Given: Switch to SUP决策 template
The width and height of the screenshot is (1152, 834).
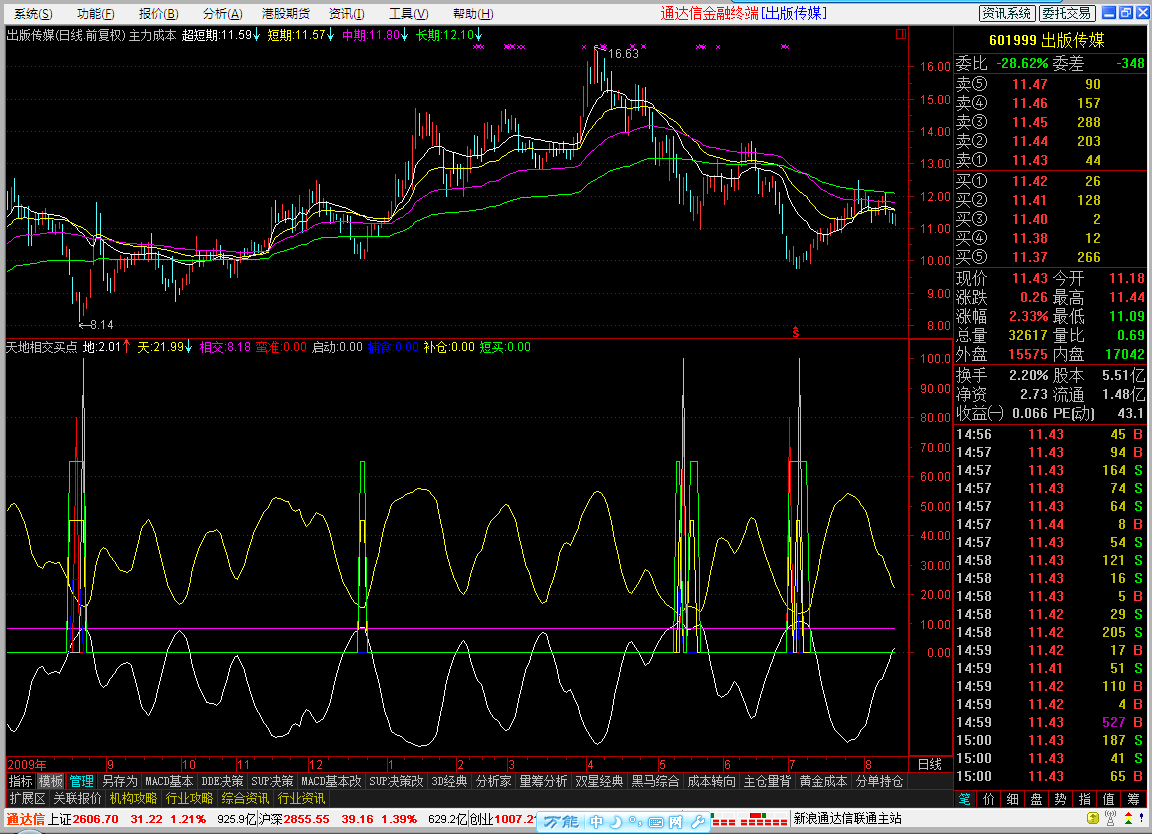Looking at the screenshot, I should [272, 781].
